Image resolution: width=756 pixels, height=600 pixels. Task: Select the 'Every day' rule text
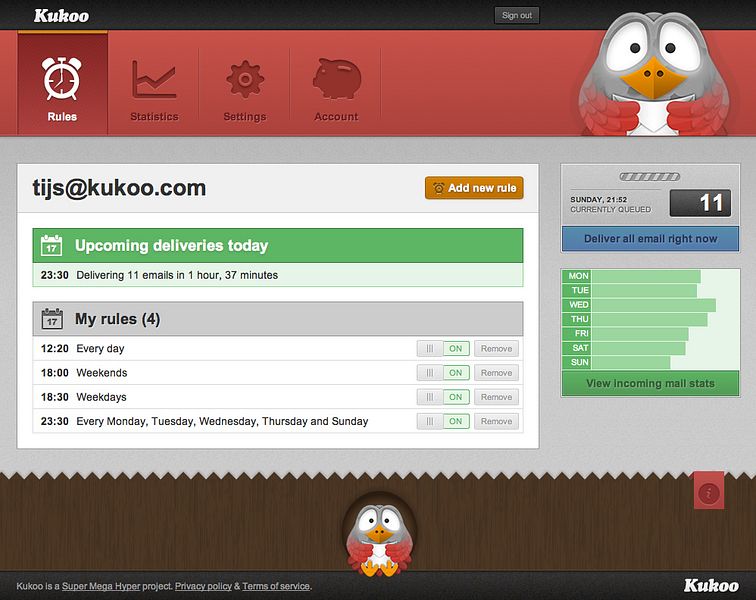100,349
